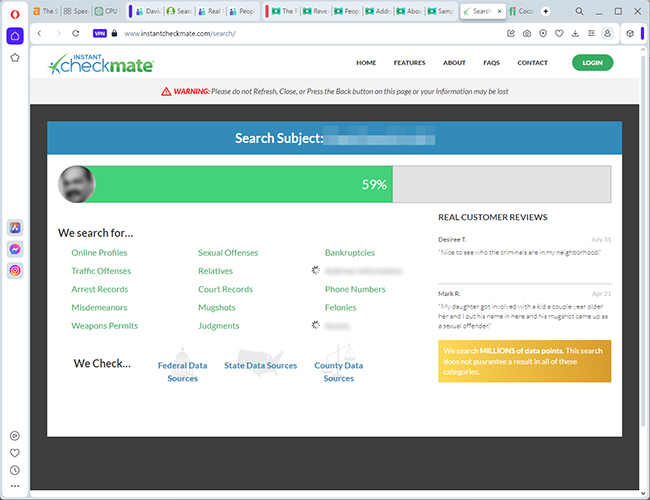The height and width of the screenshot is (500, 650).
Task: Click the Weapons Permits item
Action: coord(104,325)
